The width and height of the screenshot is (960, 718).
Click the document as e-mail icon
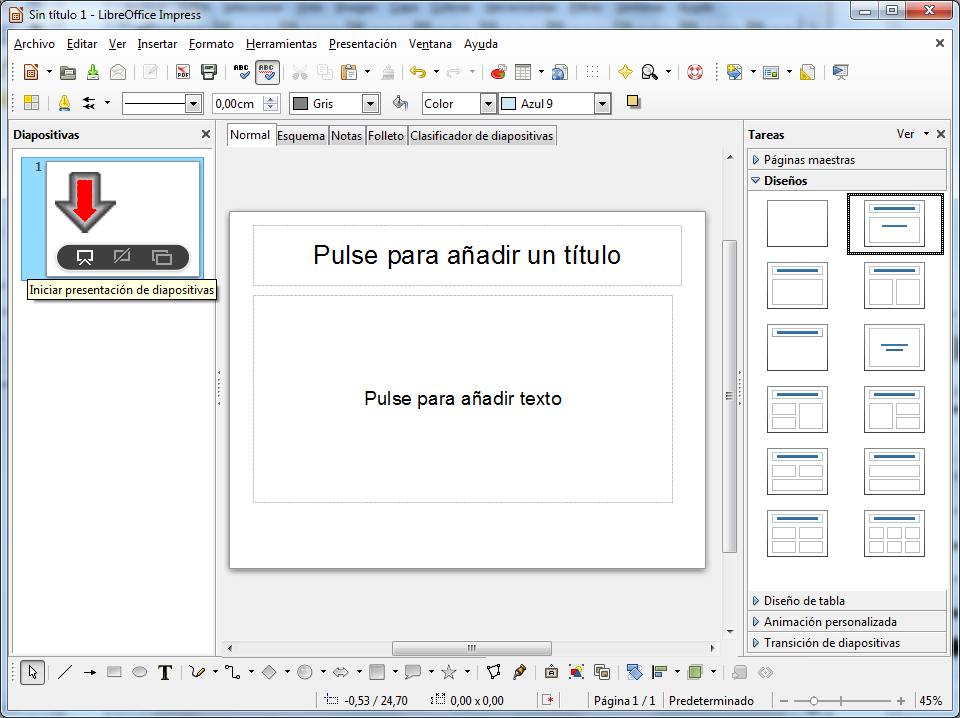pos(118,72)
